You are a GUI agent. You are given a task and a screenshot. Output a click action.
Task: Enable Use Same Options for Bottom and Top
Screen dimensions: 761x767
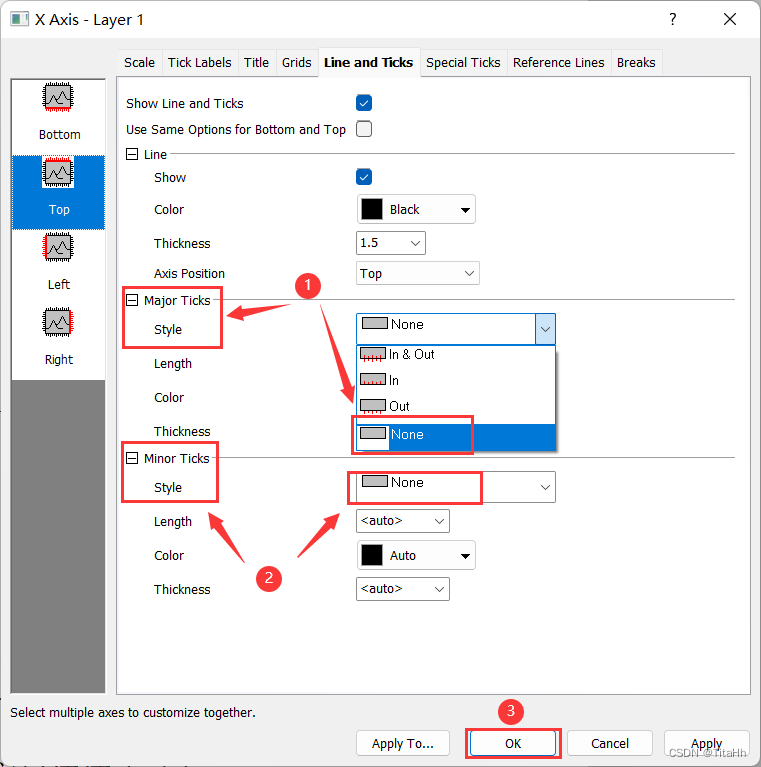[364, 129]
